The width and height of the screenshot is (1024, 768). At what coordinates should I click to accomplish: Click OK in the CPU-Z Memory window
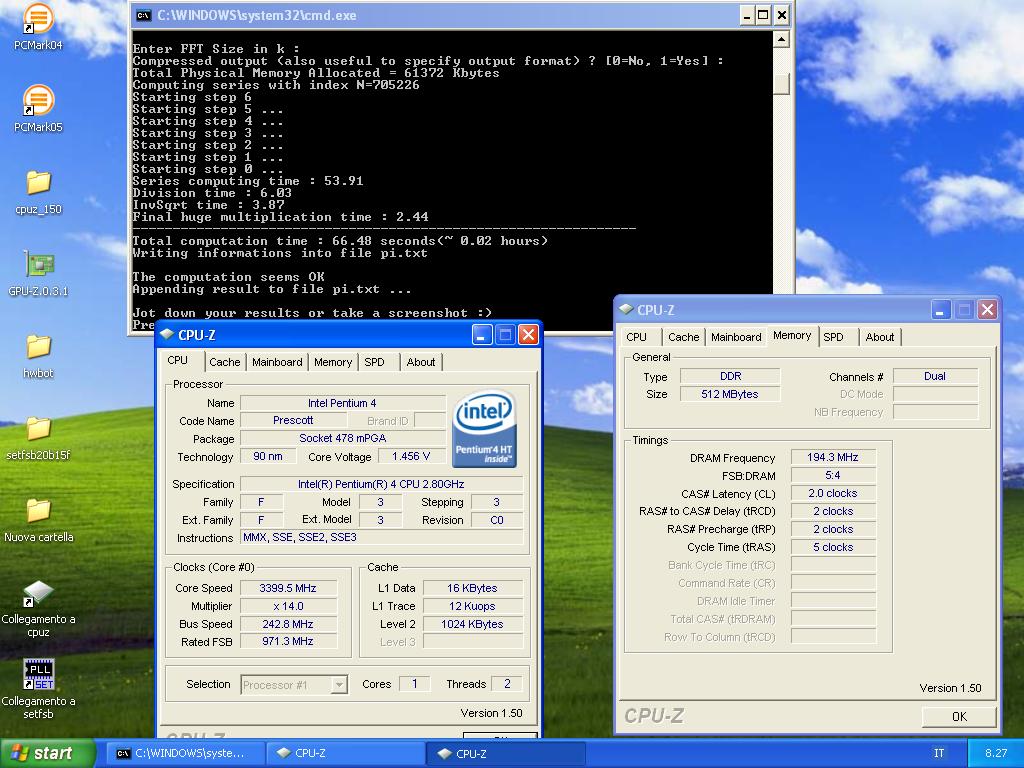pyautogui.click(x=959, y=716)
